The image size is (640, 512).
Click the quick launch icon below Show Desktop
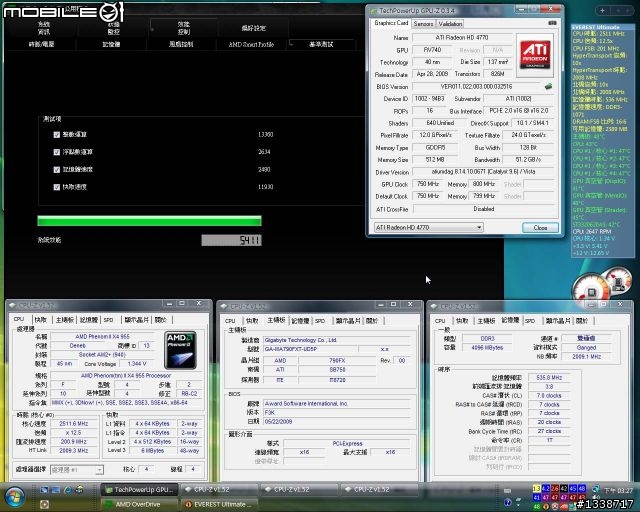coord(44,504)
